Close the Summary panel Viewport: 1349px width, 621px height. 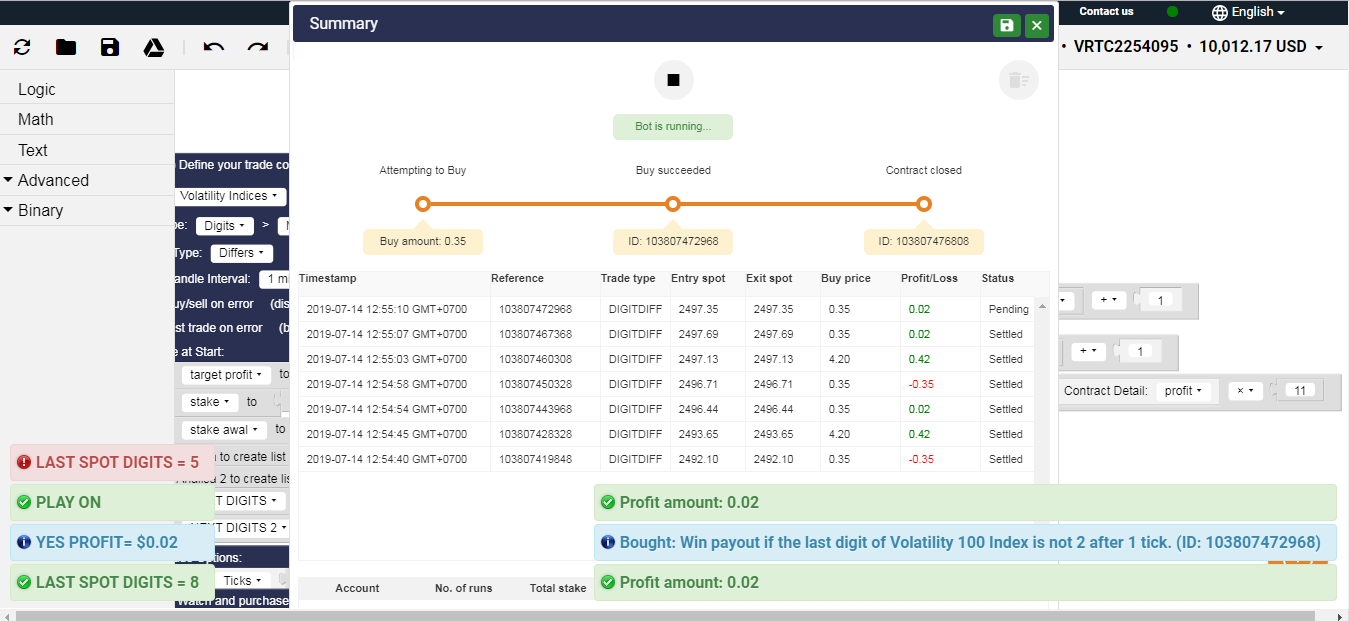pos(1037,25)
